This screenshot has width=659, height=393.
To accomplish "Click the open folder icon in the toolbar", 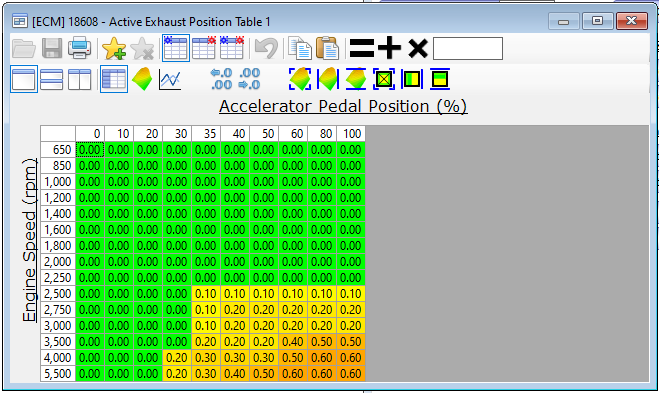I will coord(24,48).
